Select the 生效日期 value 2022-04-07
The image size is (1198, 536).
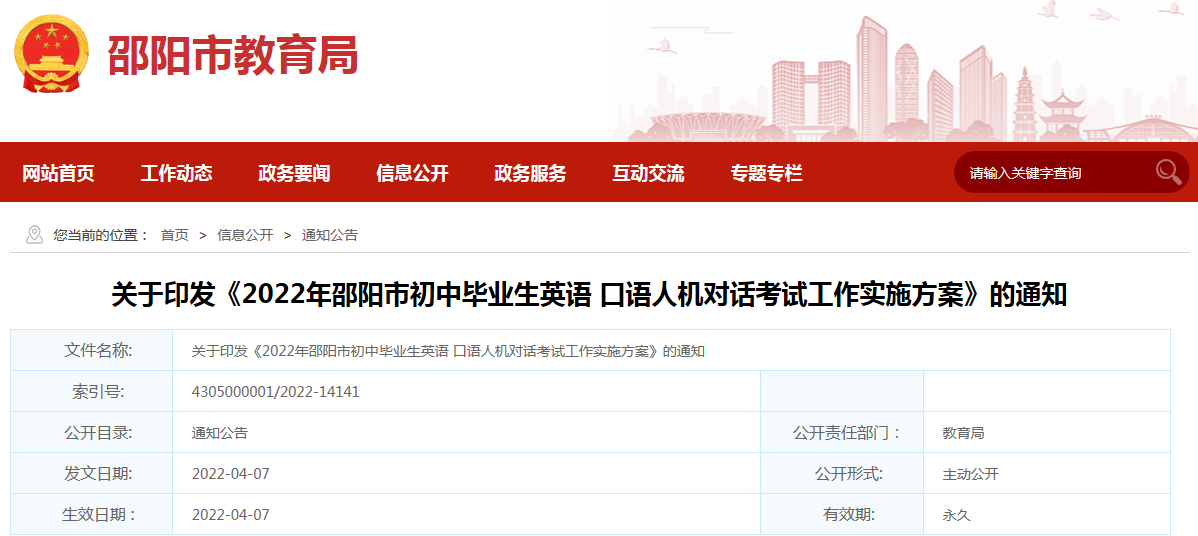click(231, 515)
